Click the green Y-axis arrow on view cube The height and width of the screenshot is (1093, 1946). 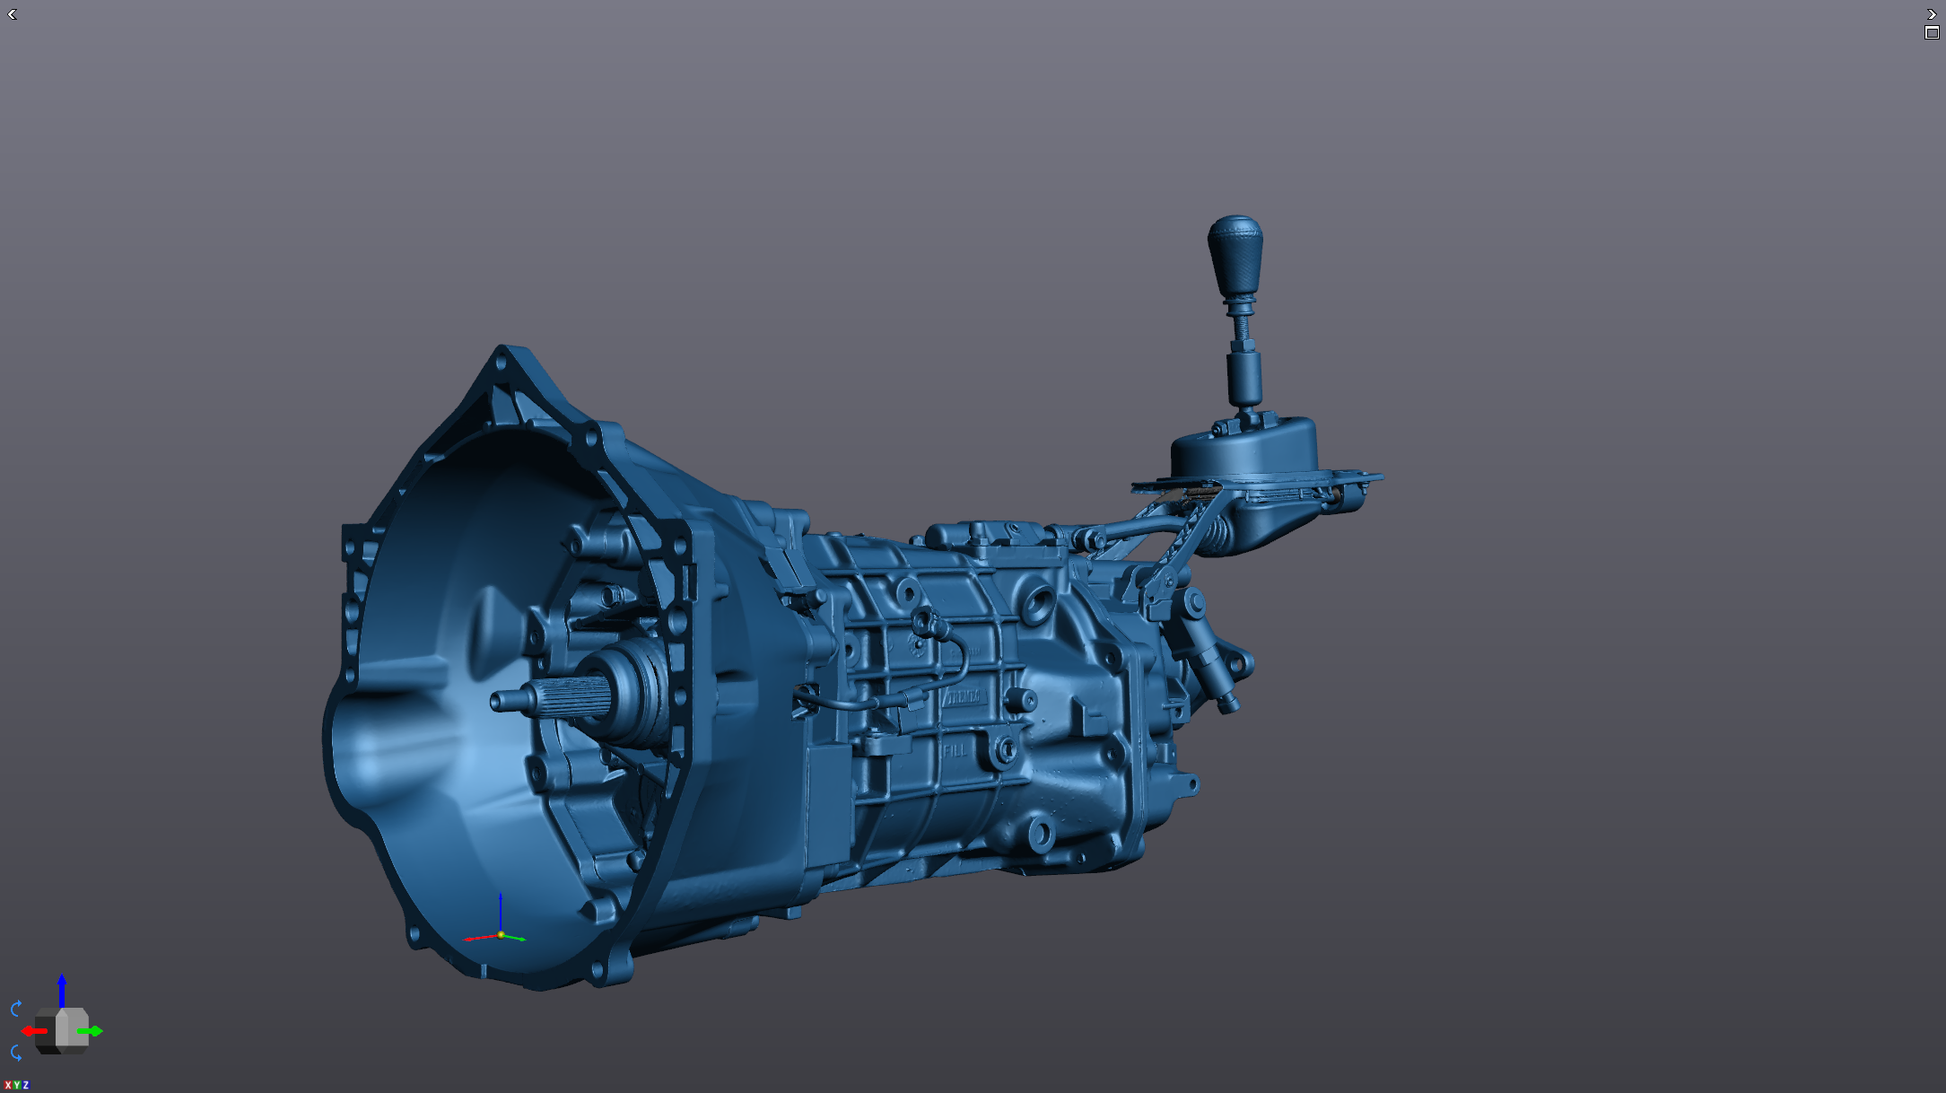(x=90, y=1031)
